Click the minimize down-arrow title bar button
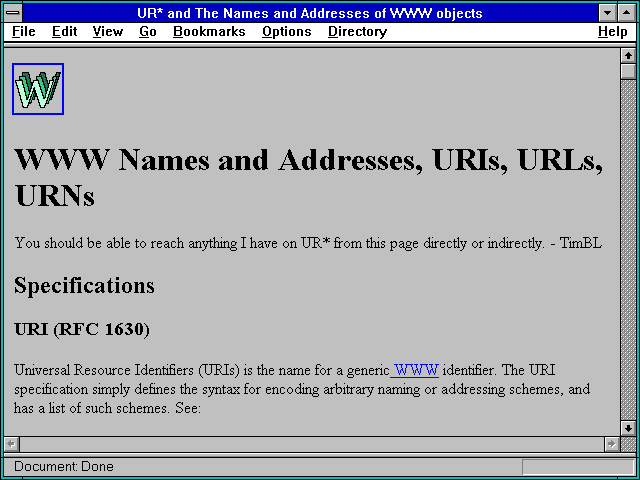Viewport: 640px width, 480px height. (x=607, y=13)
